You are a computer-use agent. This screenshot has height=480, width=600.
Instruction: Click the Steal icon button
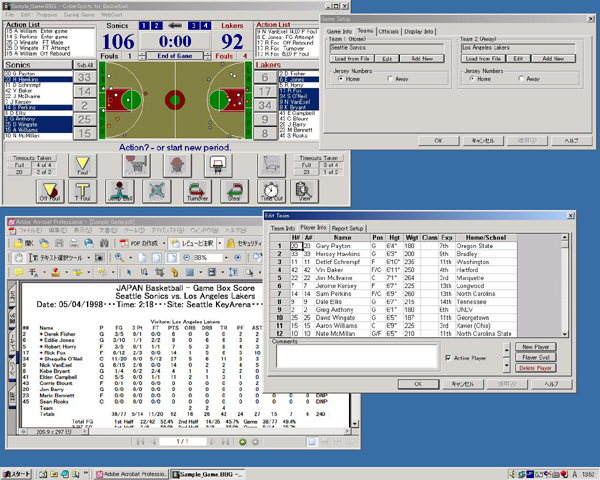coord(233,189)
